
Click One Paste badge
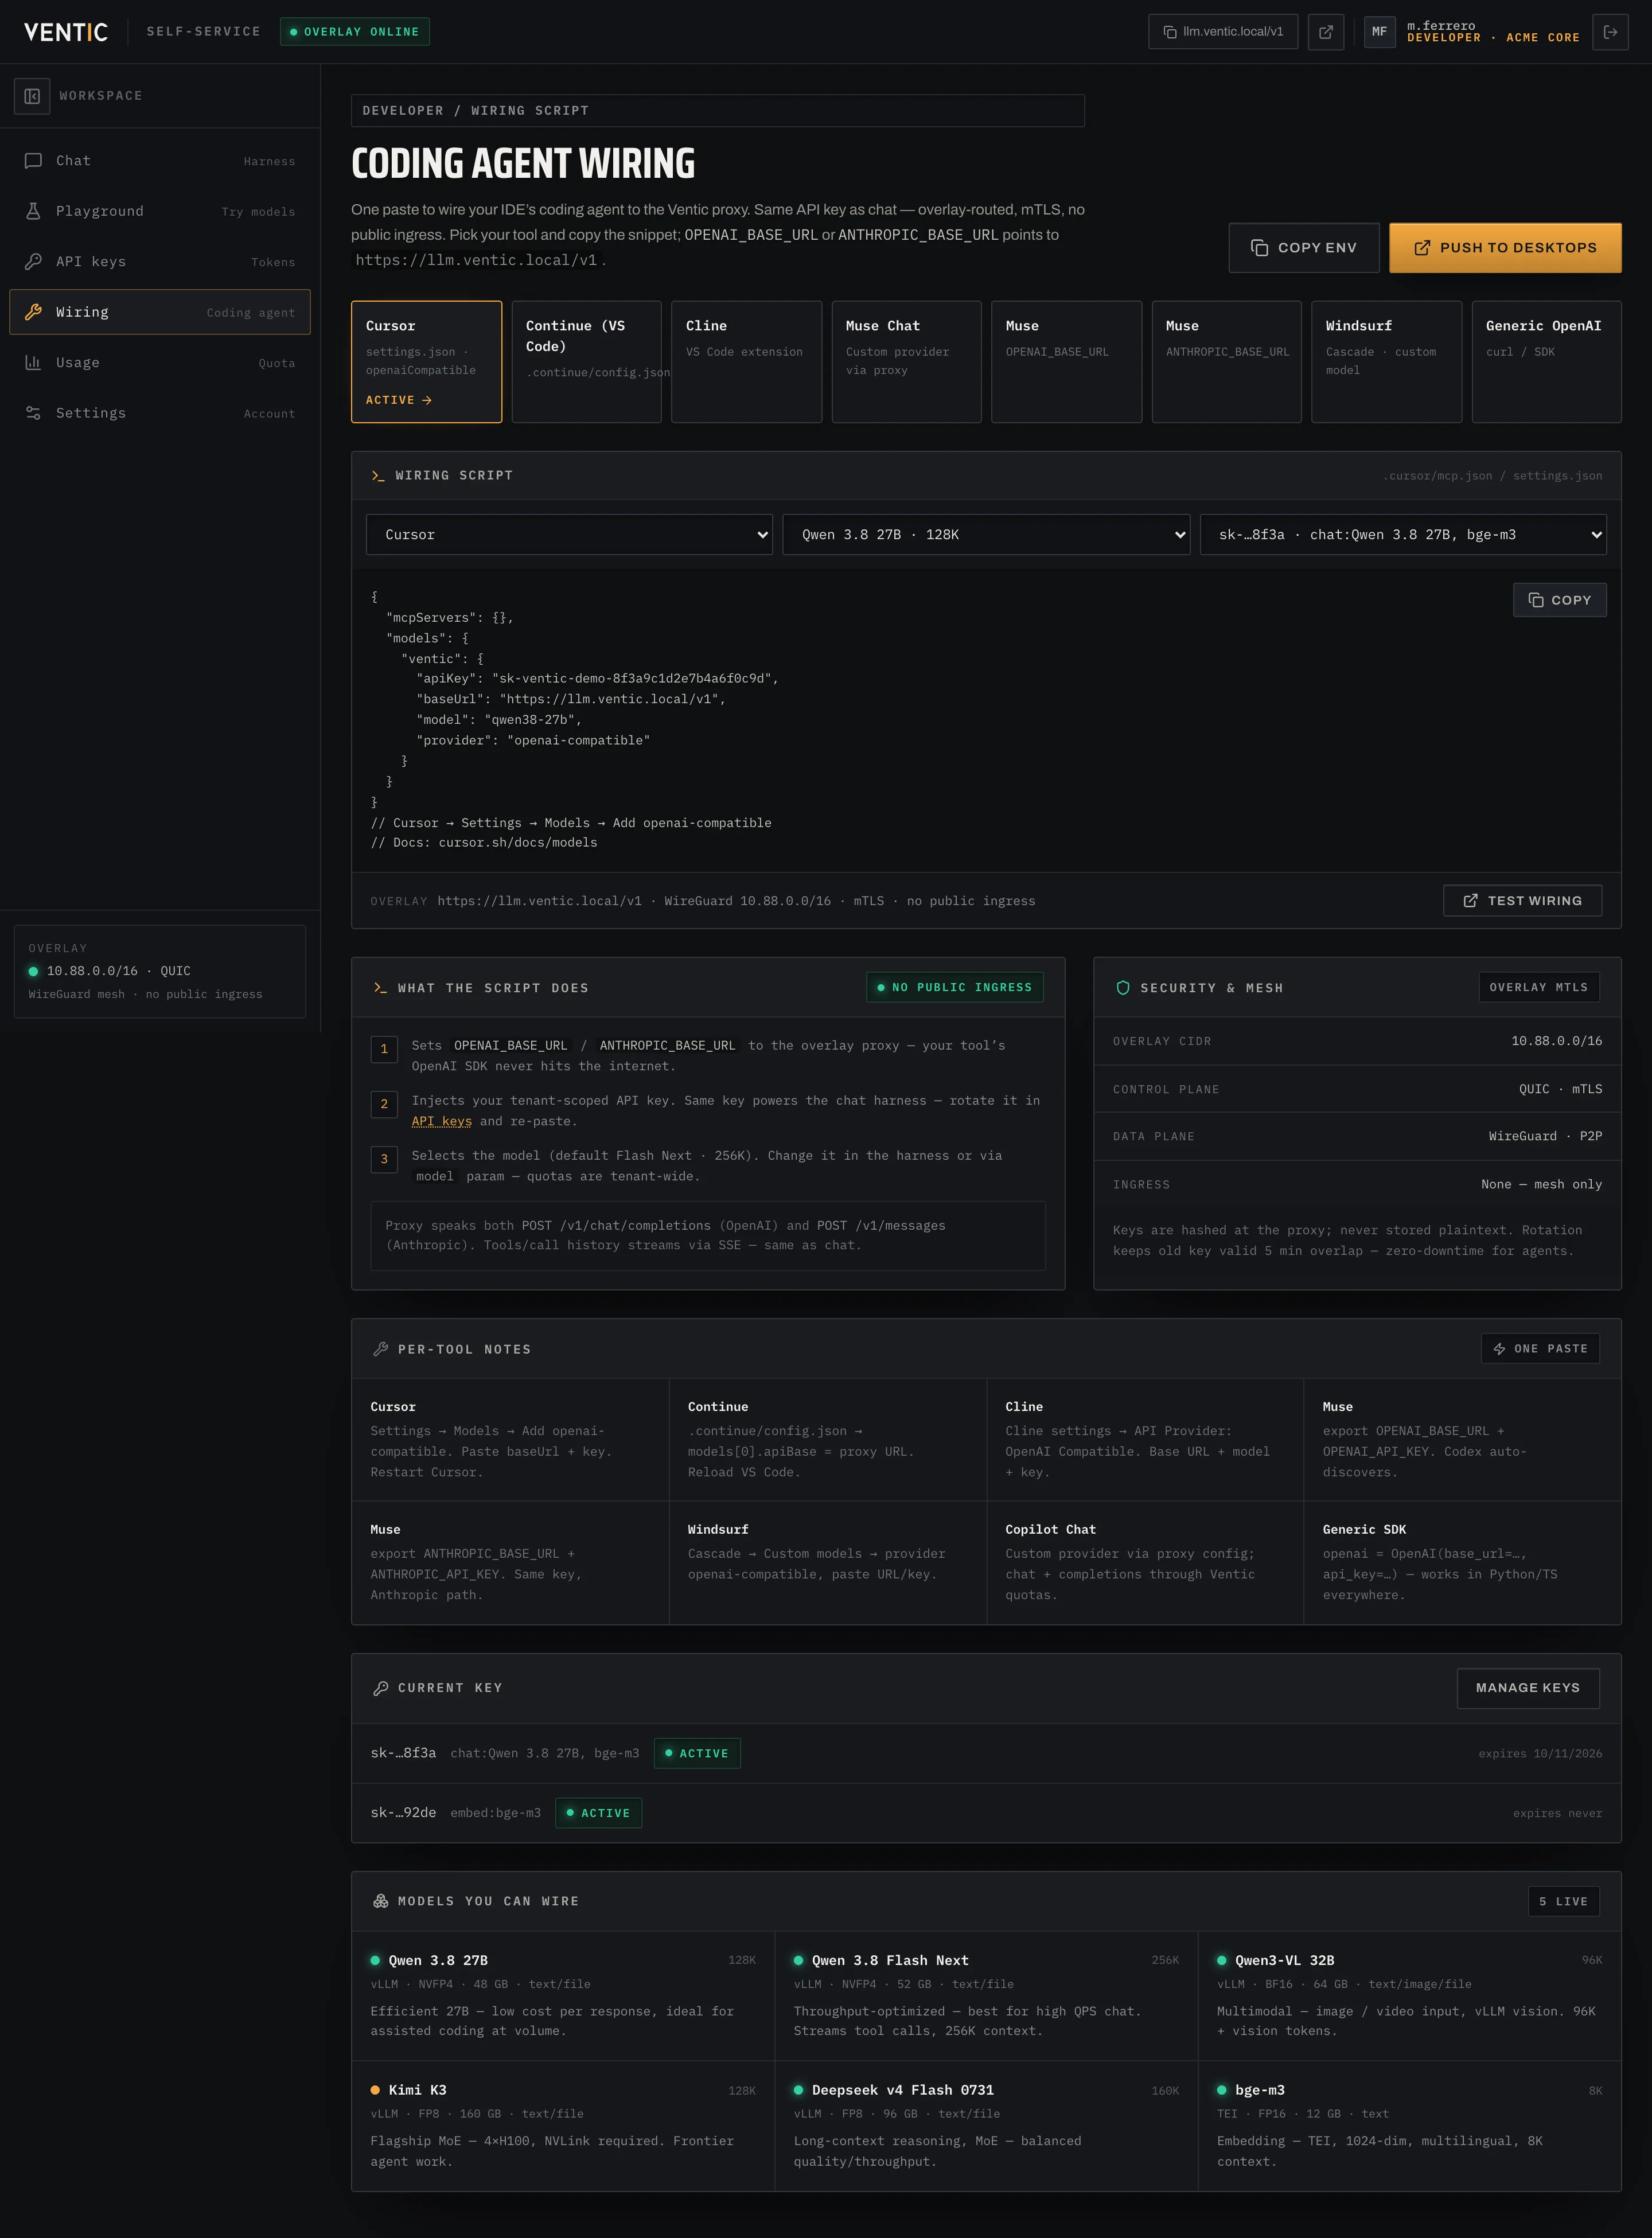pyautogui.click(x=1540, y=1349)
